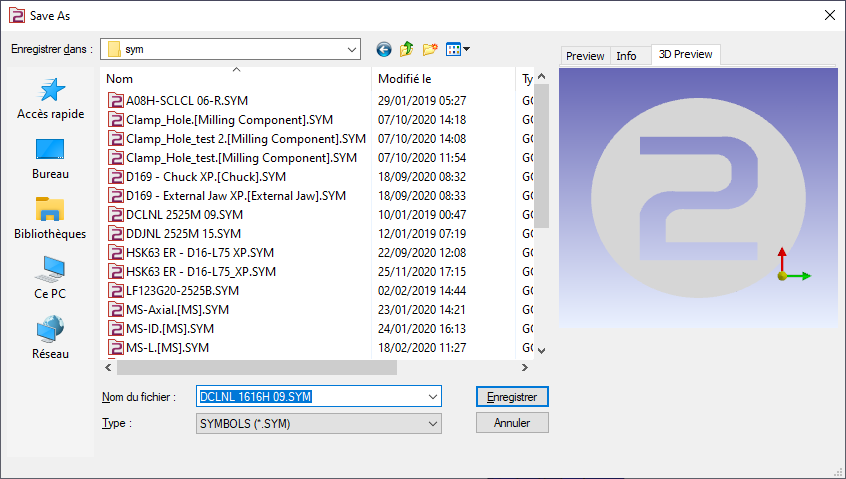Expand the Nom du fichier dropdown
Image resolution: width=846 pixels, height=479 pixels.
point(432,397)
